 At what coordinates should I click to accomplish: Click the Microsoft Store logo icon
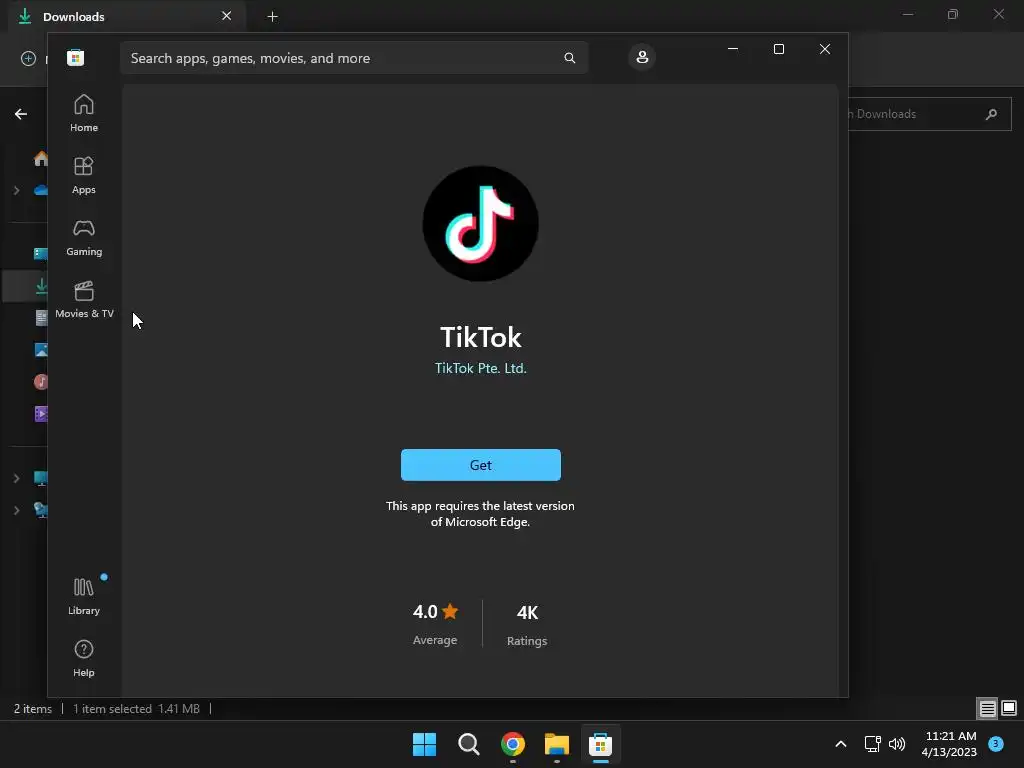coord(75,57)
